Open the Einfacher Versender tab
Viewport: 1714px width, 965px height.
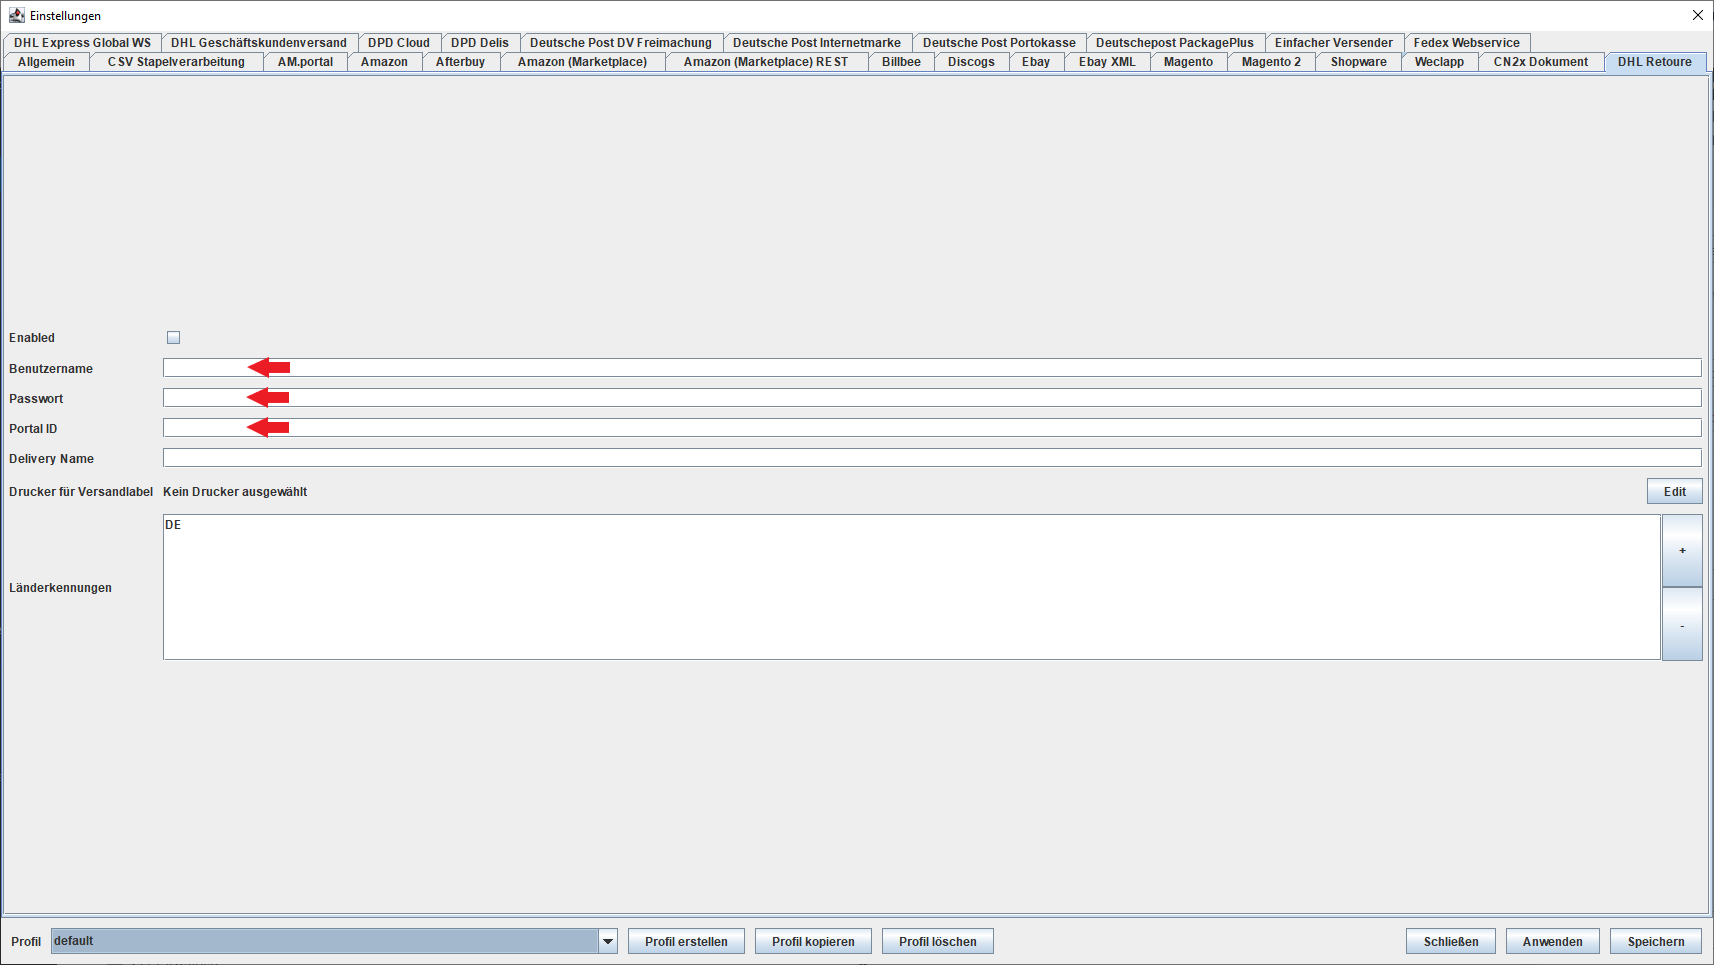point(1334,43)
